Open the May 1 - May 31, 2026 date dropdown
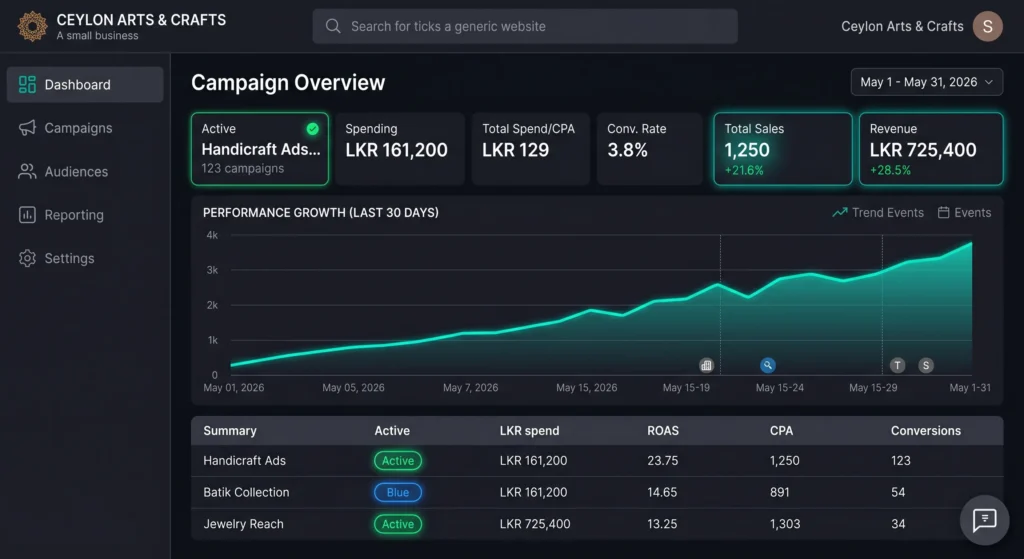This screenshot has height=559, width=1024. (927, 82)
